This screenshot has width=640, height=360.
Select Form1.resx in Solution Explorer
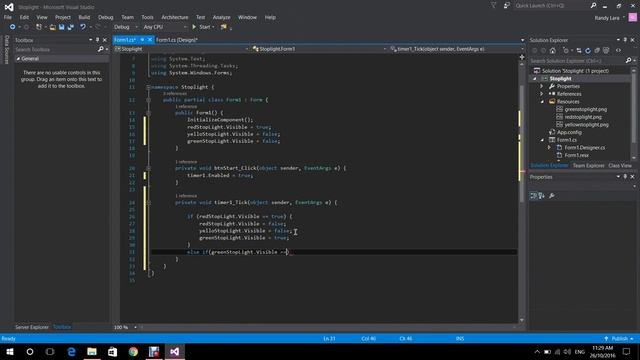point(576,156)
